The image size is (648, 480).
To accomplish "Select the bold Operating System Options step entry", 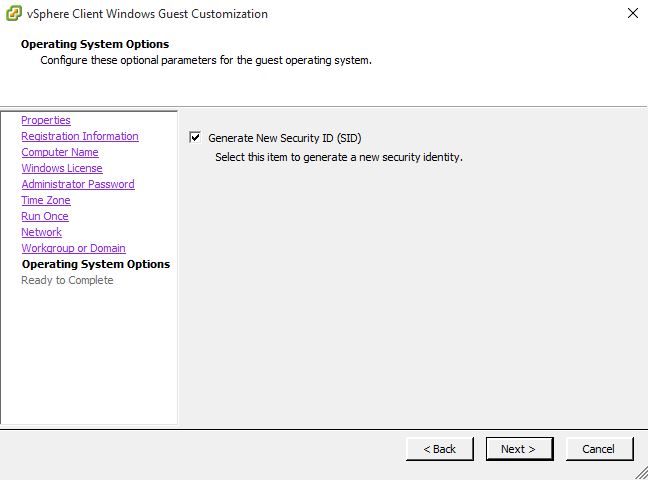I will coord(96,264).
